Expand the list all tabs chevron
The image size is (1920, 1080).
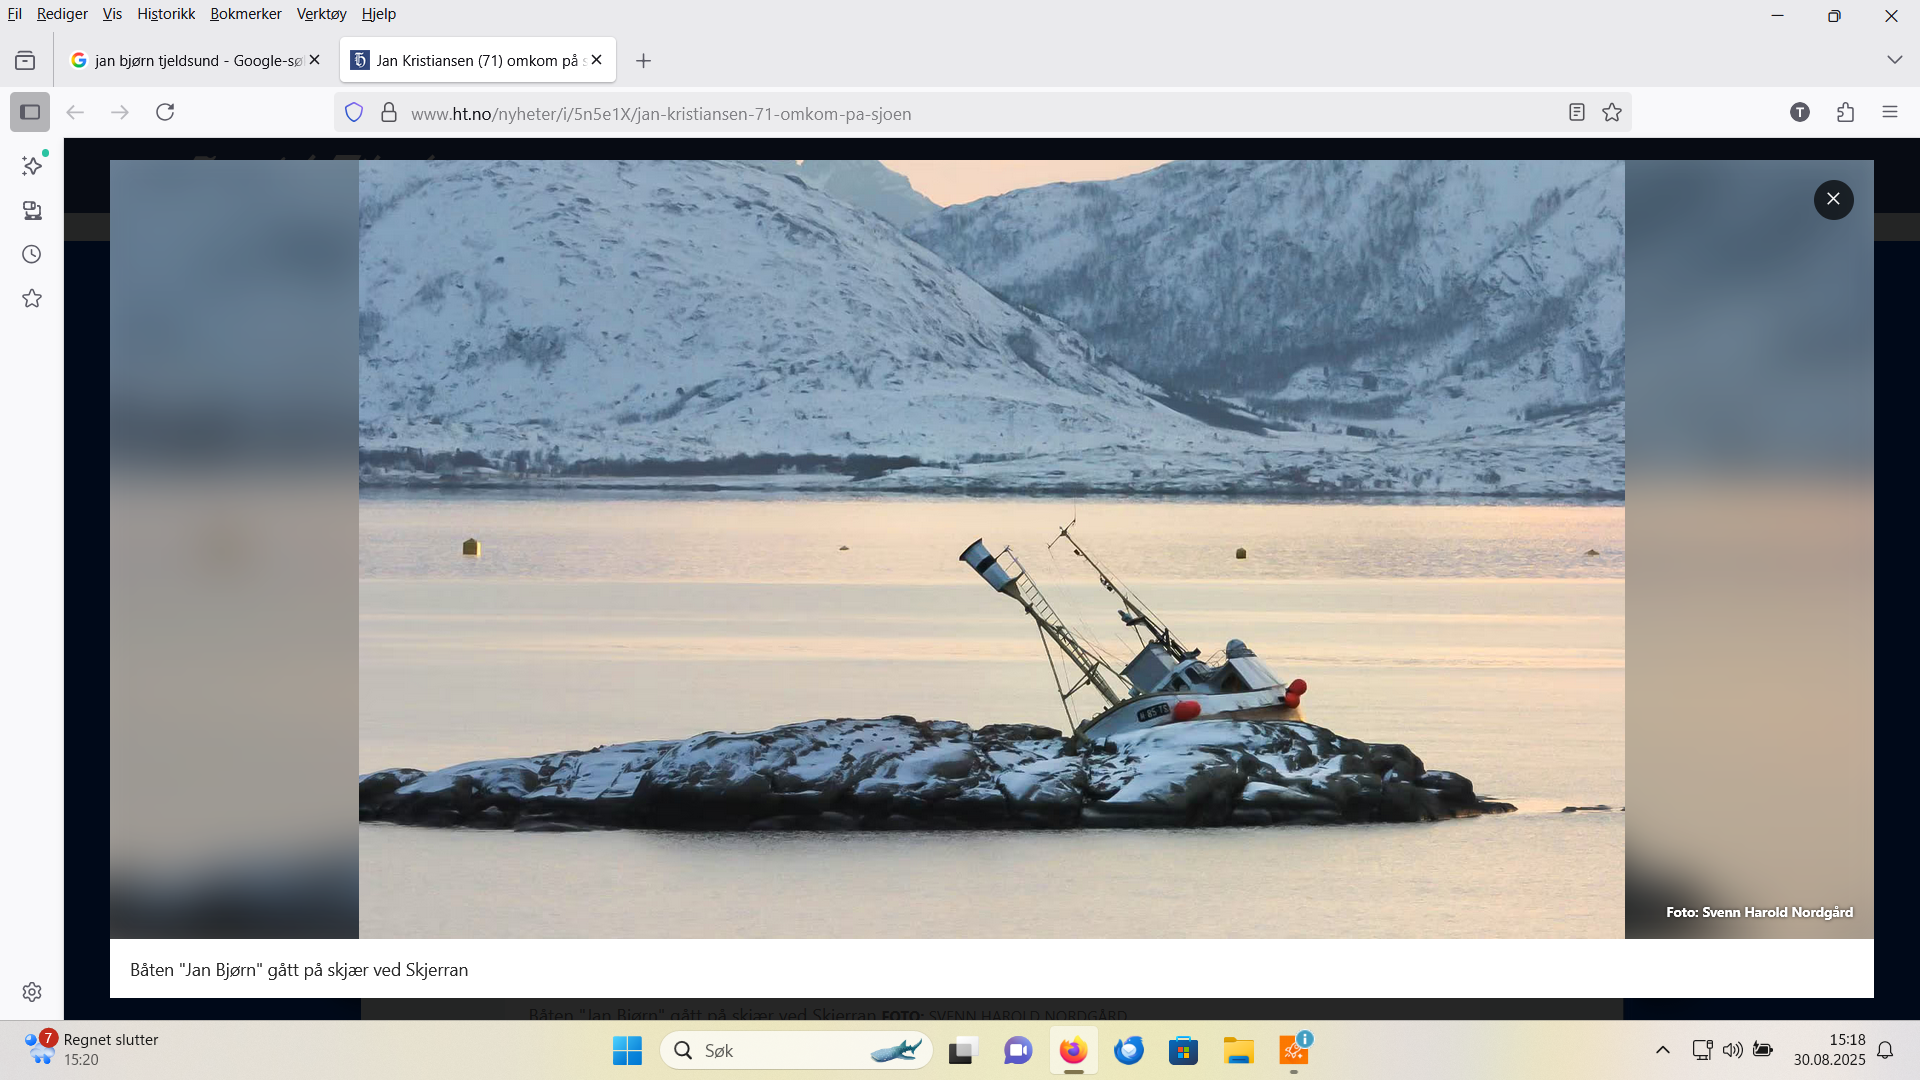pos(1894,60)
